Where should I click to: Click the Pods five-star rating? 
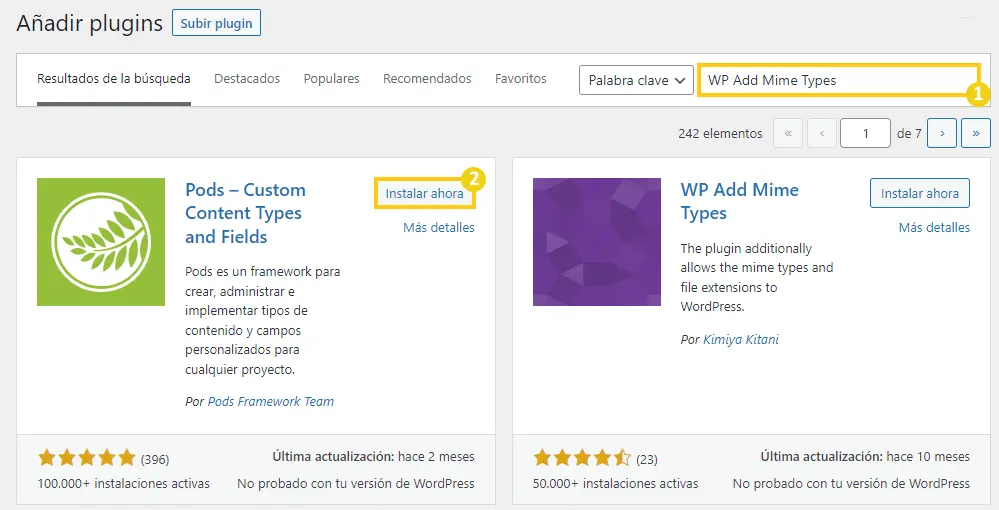click(x=87, y=458)
